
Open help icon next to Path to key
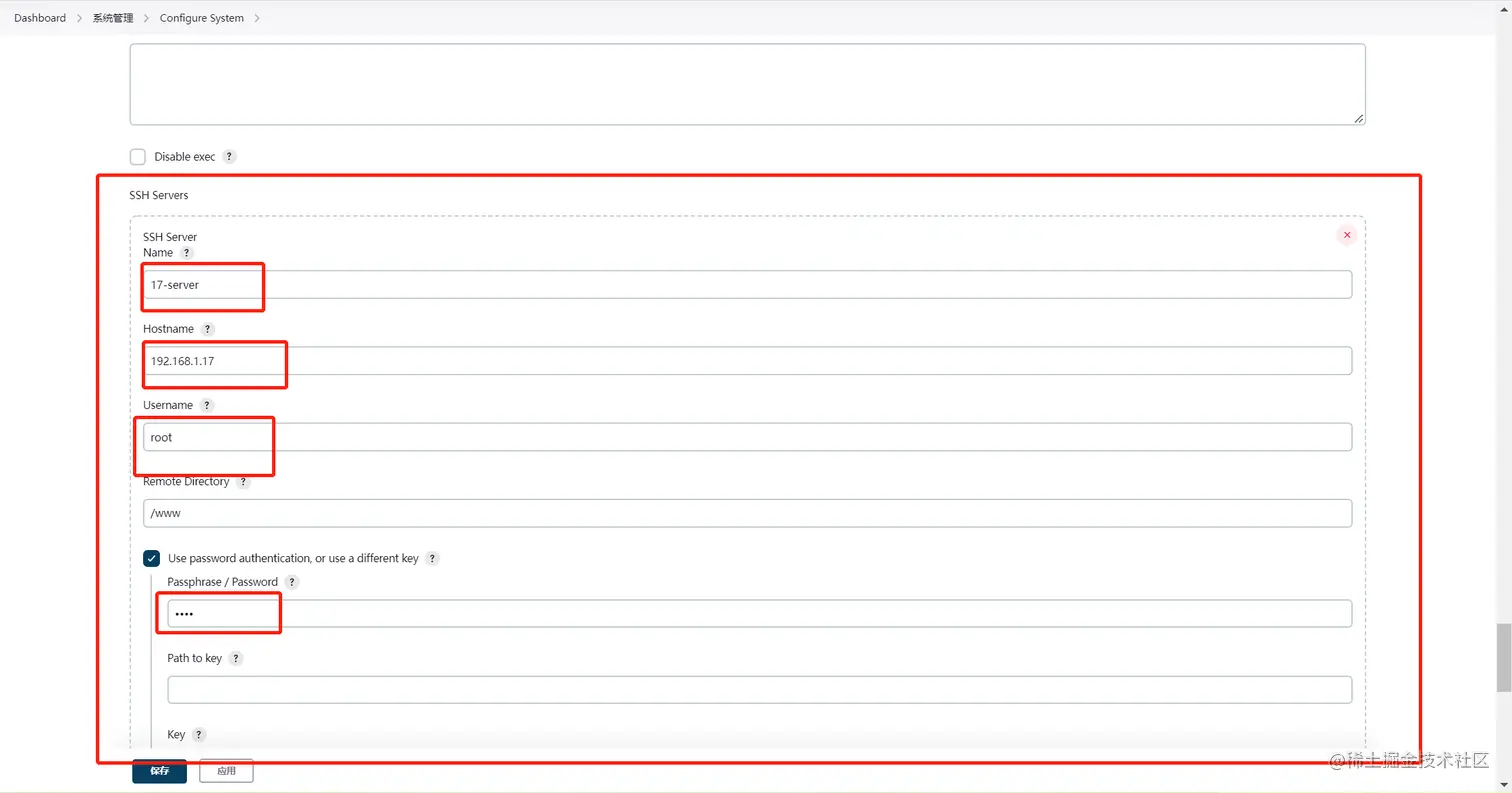pyautogui.click(x=236, y=659)
